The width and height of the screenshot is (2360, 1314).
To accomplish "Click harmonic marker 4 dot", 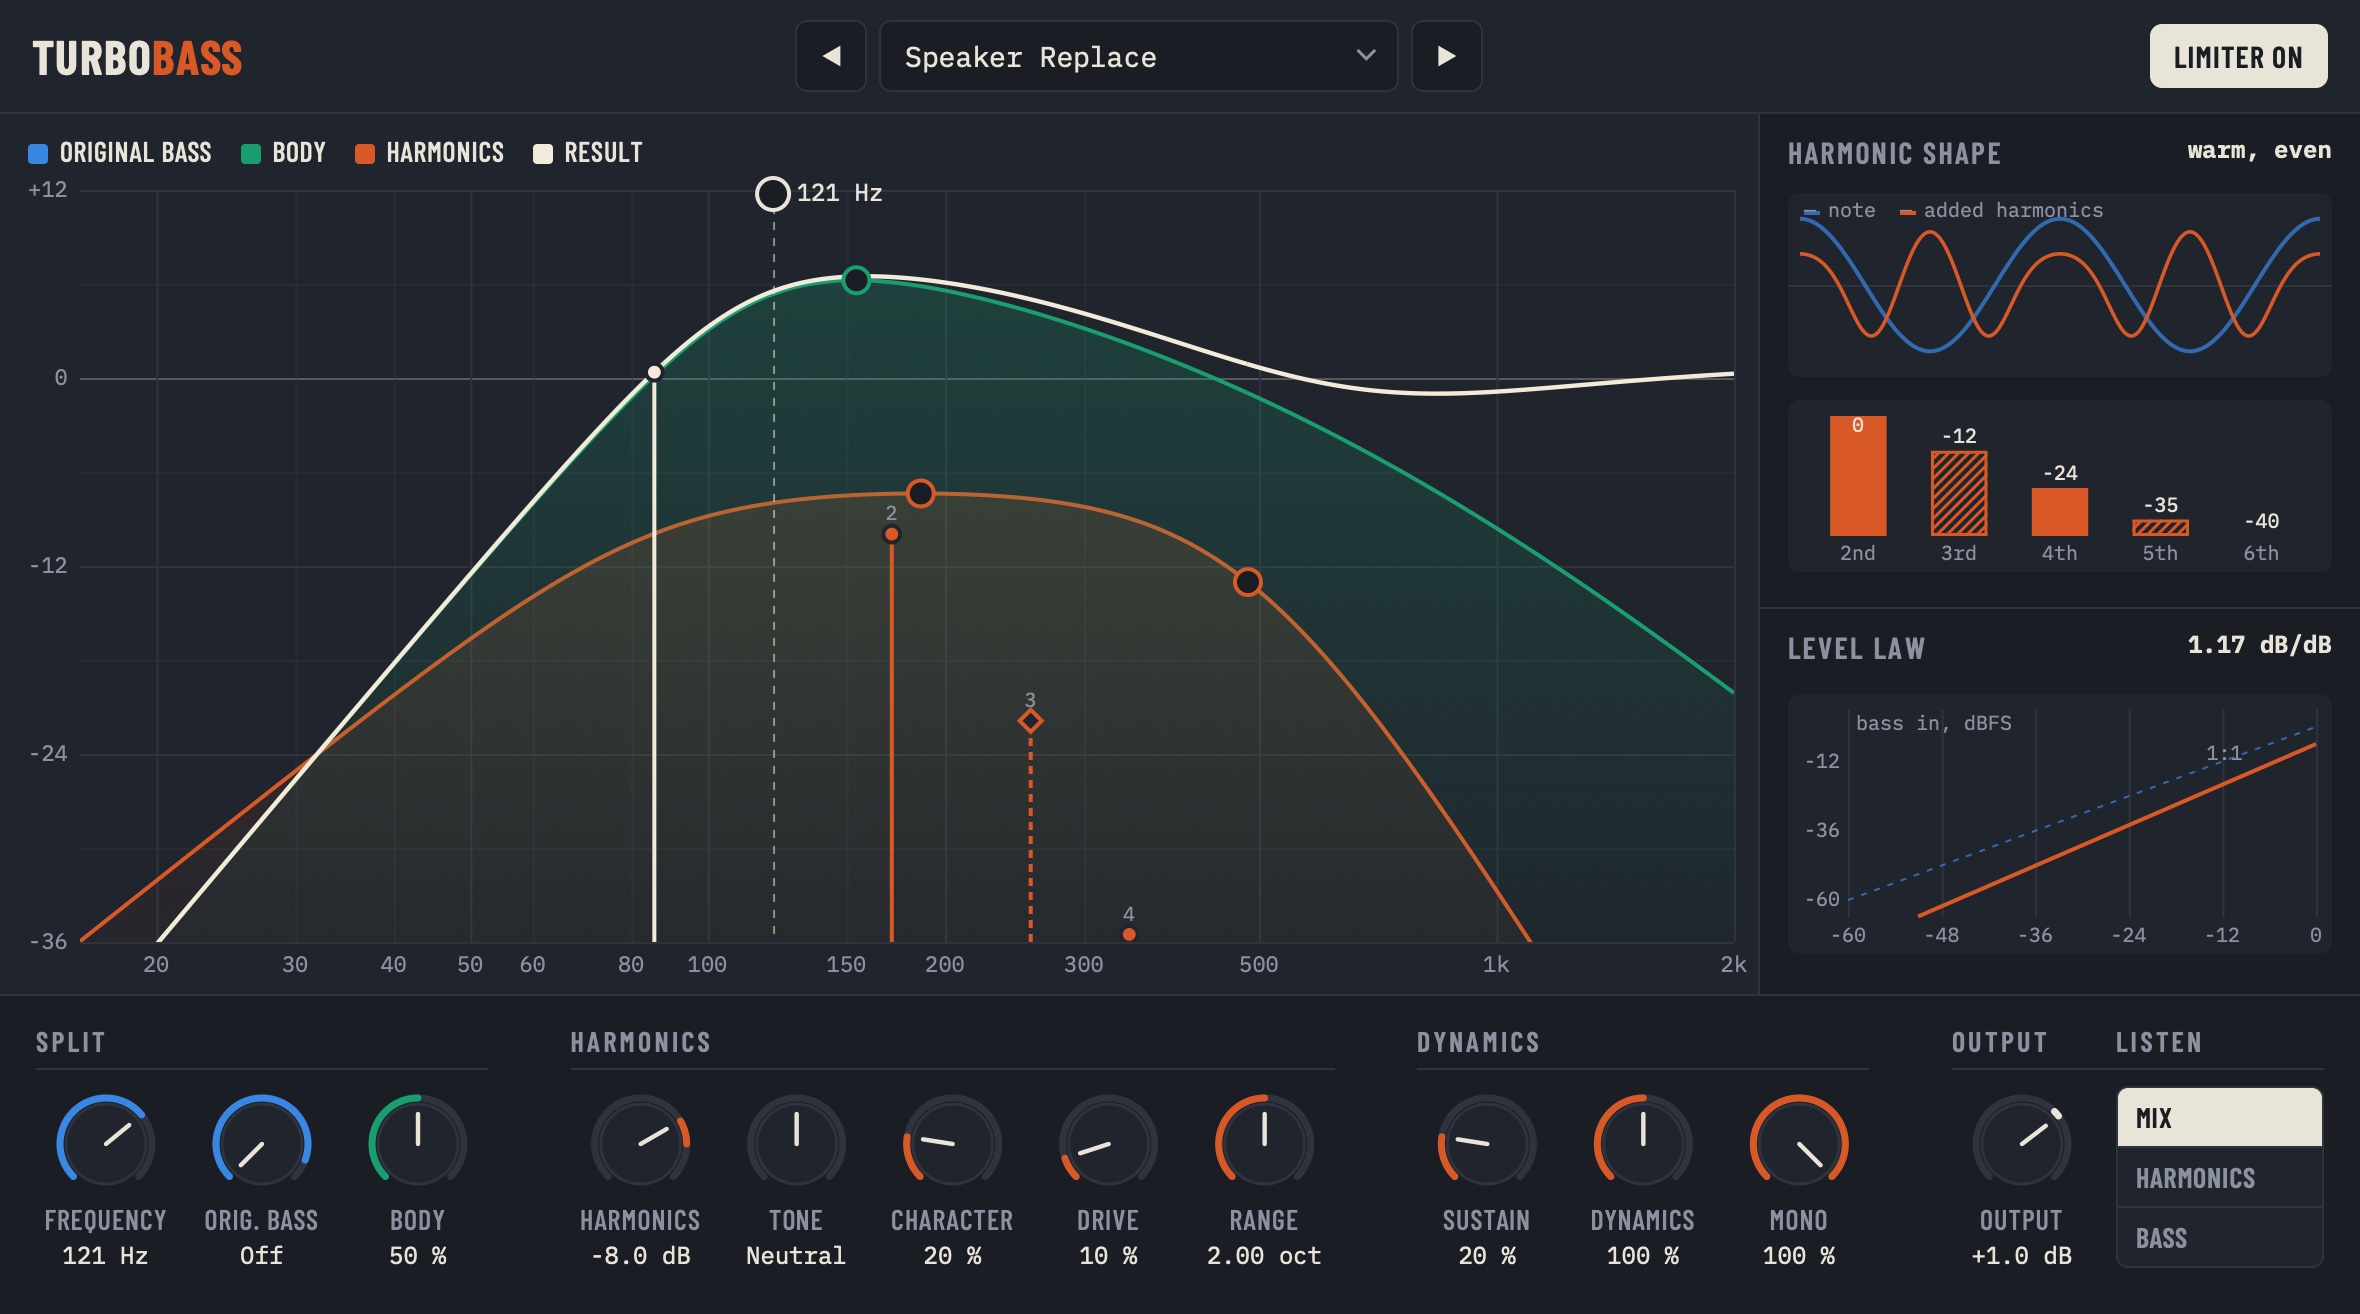I will 1129,934.
